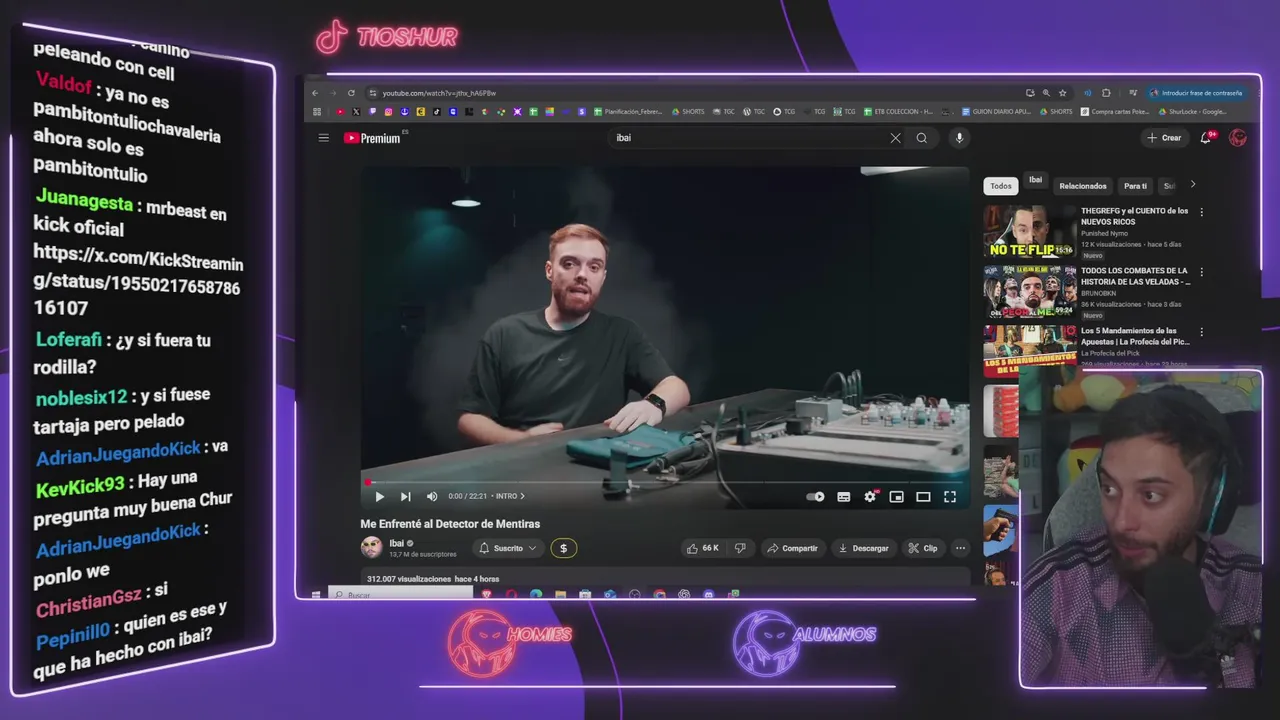
Task: Seek on the red video progress bar
Action: coord(665,482)
